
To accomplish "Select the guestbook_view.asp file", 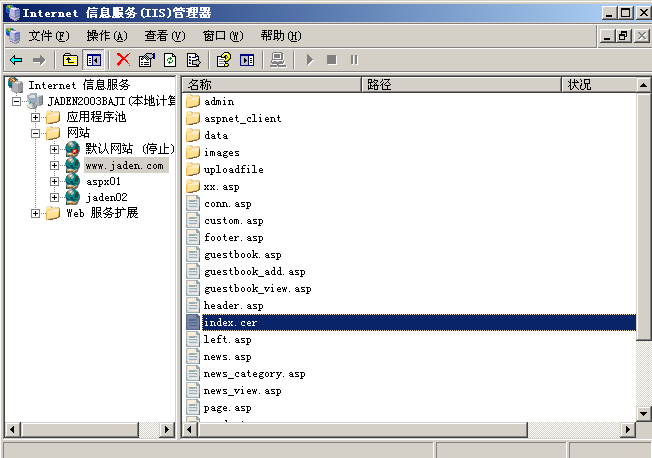I will tap(258, 289).
